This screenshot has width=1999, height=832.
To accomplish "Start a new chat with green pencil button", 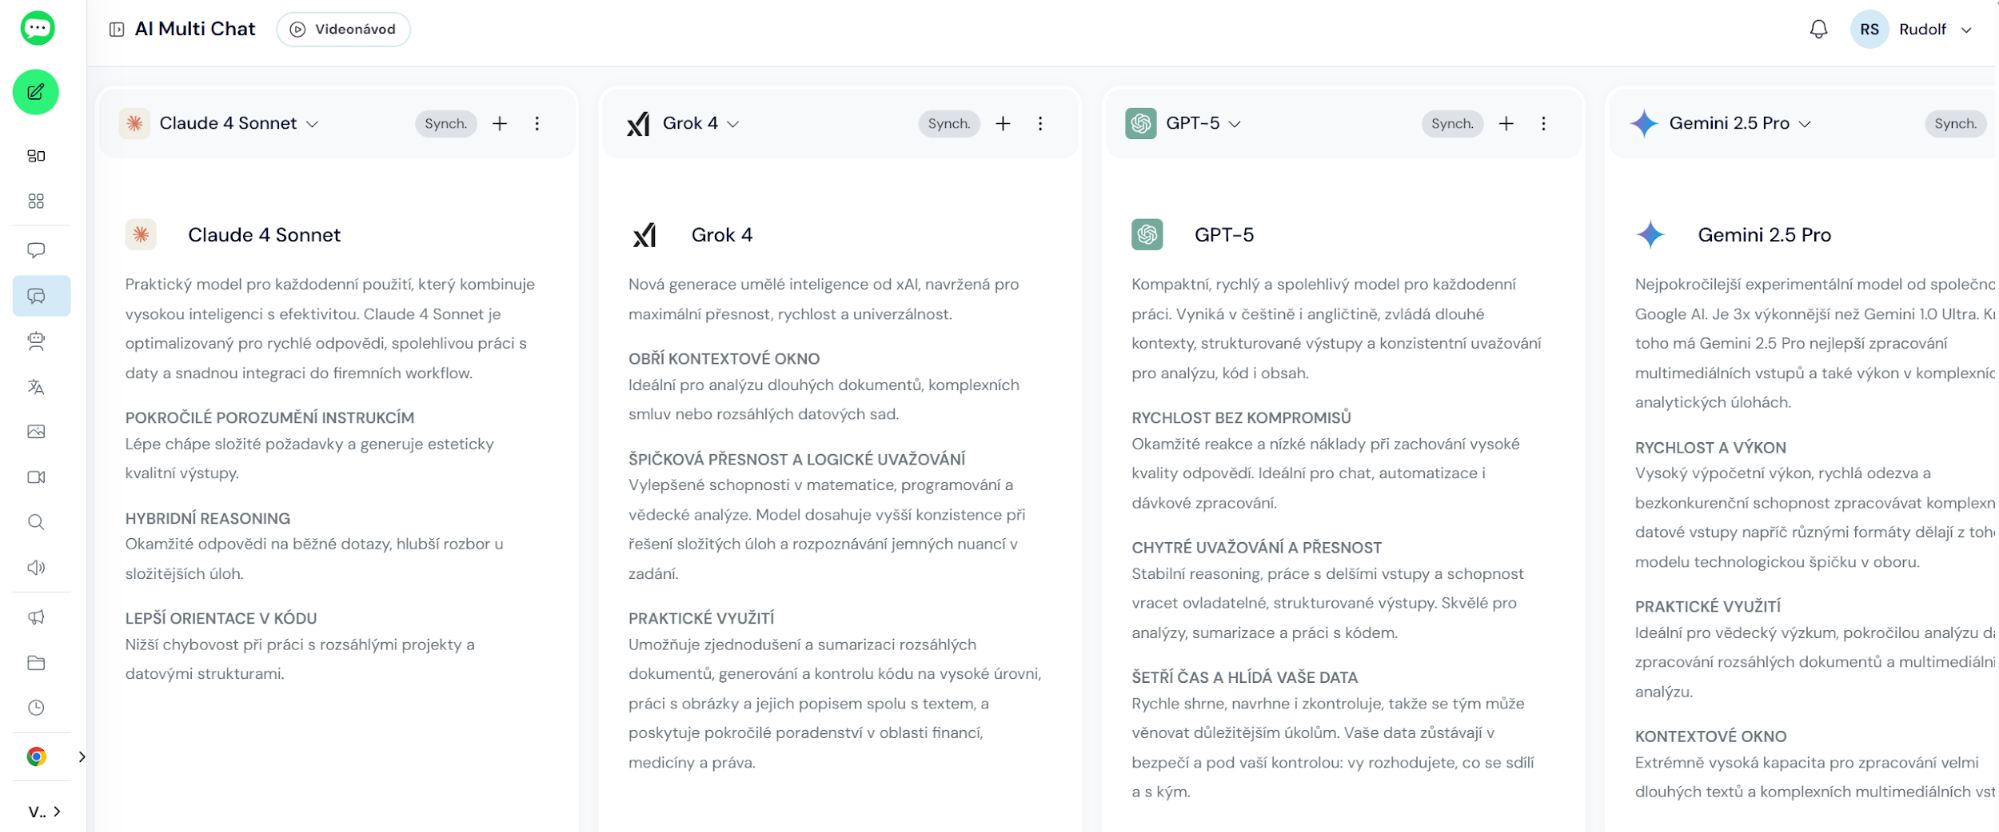I will pyautogui.click(x=36, y=92).
